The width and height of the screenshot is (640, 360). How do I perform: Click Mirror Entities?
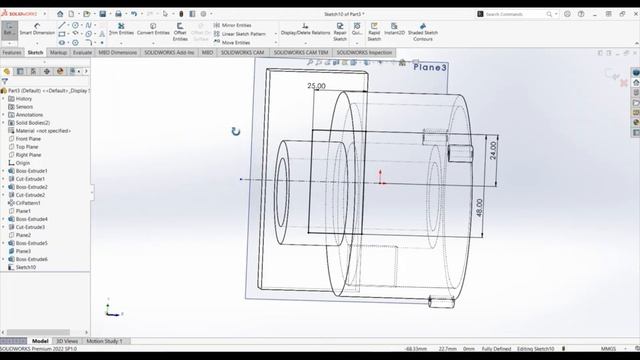(232, 25)
